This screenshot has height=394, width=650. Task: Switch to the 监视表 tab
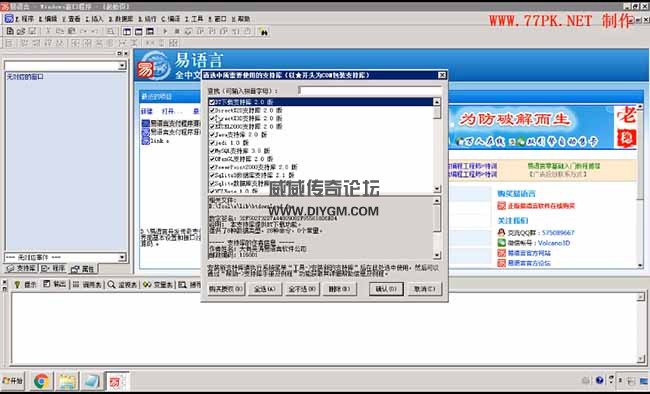[x=123, y=285]
